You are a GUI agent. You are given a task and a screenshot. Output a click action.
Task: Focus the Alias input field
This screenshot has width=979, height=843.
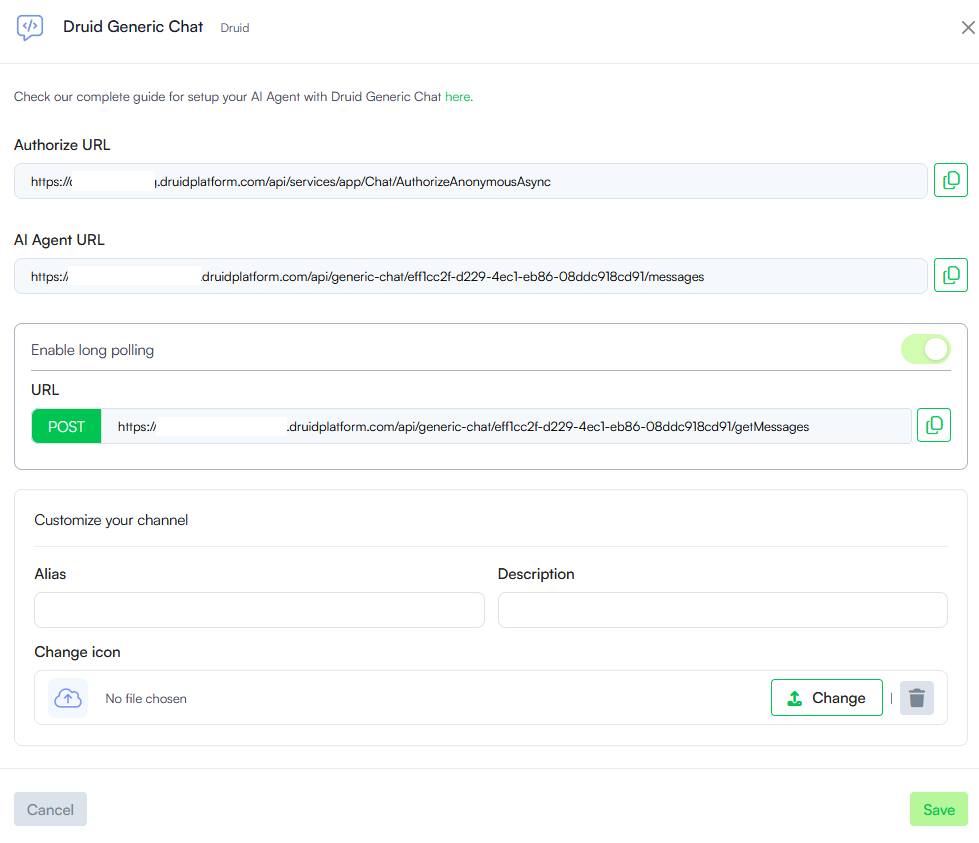tap(259, 610)
